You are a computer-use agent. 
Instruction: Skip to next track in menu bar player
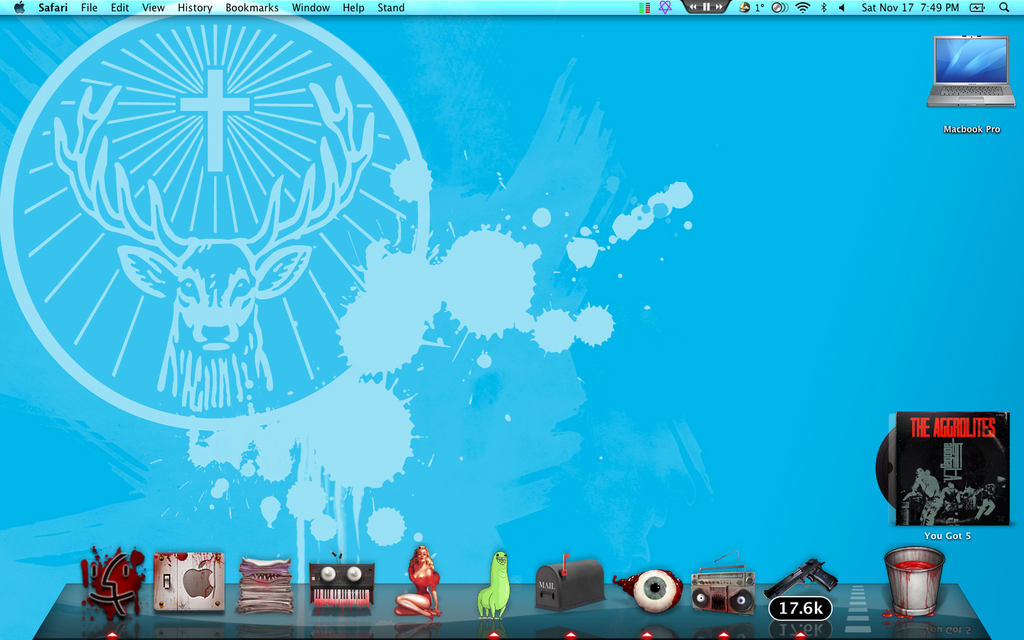point(719,7)
